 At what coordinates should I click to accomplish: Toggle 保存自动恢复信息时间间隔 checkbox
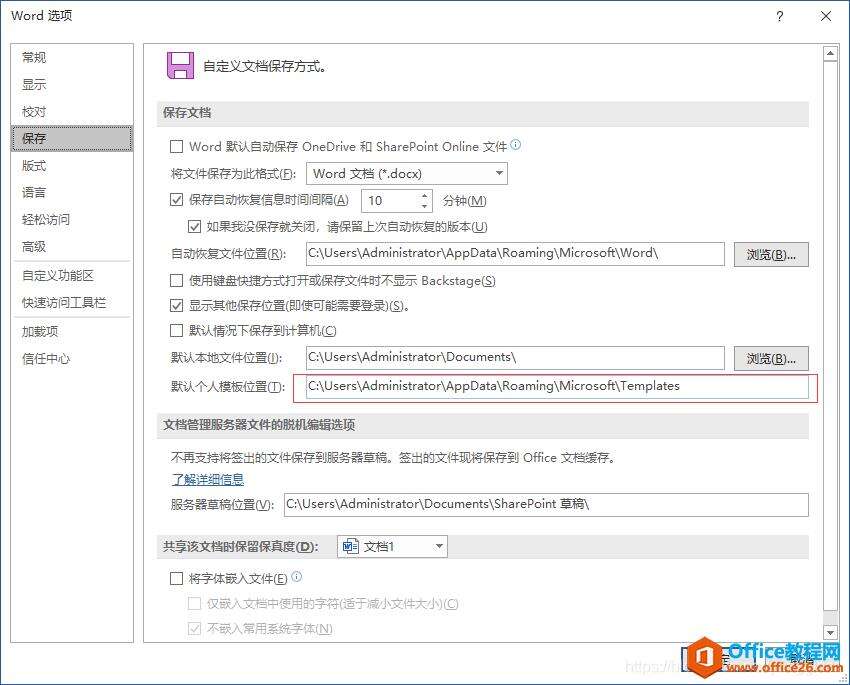(x=176, y=200)
